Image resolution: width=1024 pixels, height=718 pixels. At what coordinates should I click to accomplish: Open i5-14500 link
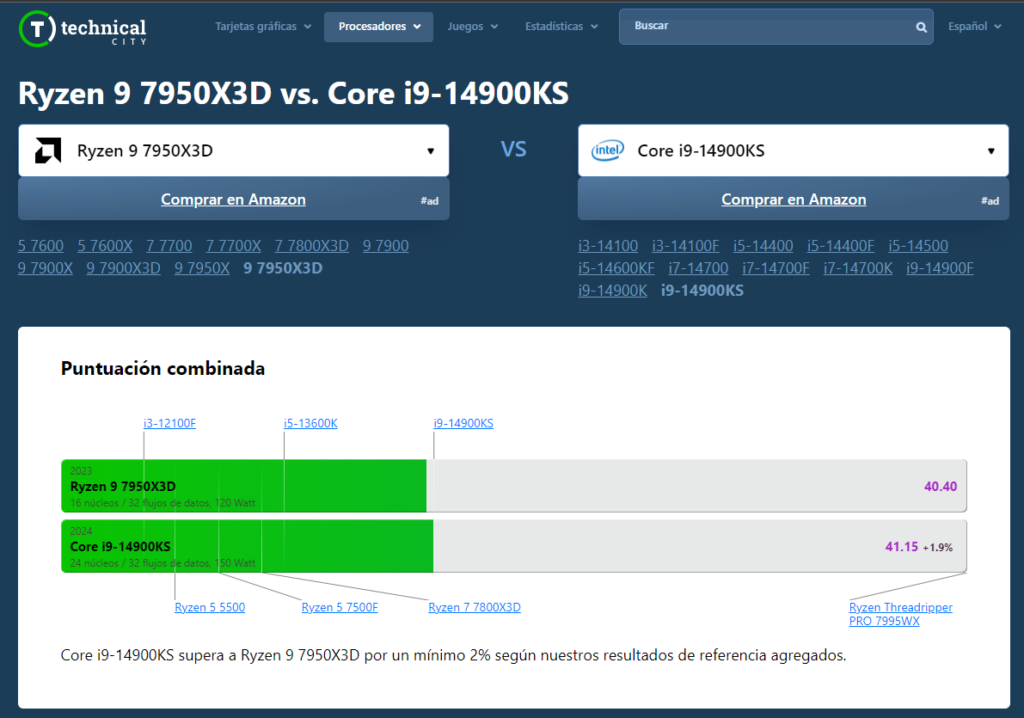pos(918,246)
